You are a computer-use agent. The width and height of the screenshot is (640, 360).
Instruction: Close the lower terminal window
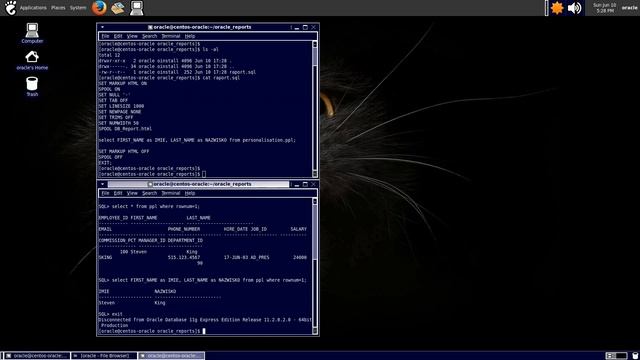coord(313,184)
